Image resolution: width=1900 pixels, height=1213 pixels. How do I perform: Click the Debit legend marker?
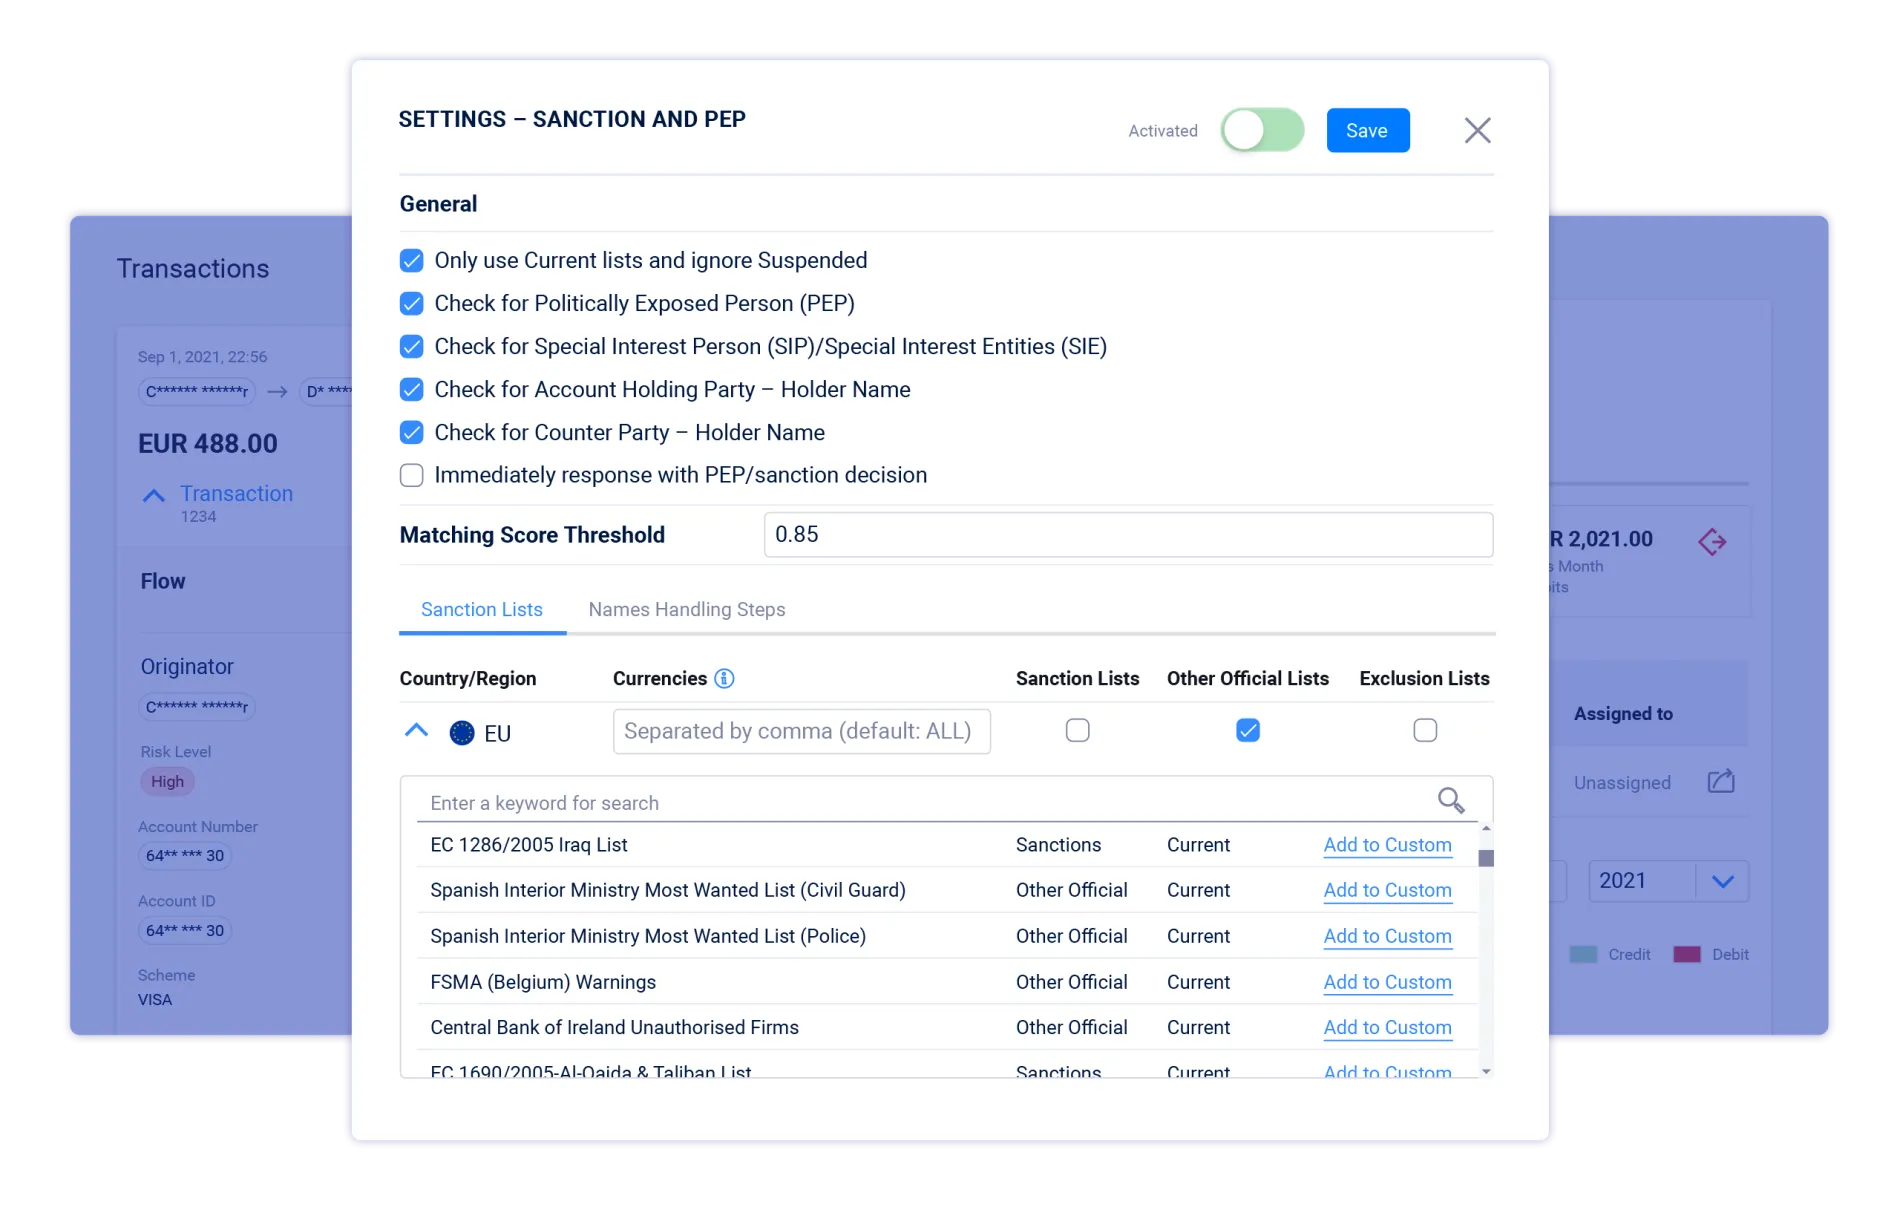(x=1687, y=954)
